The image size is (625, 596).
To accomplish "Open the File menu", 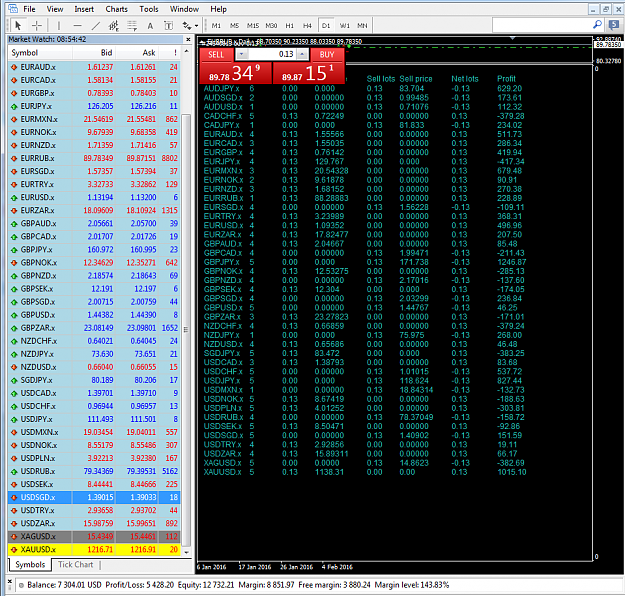I will tap(29, 9).
